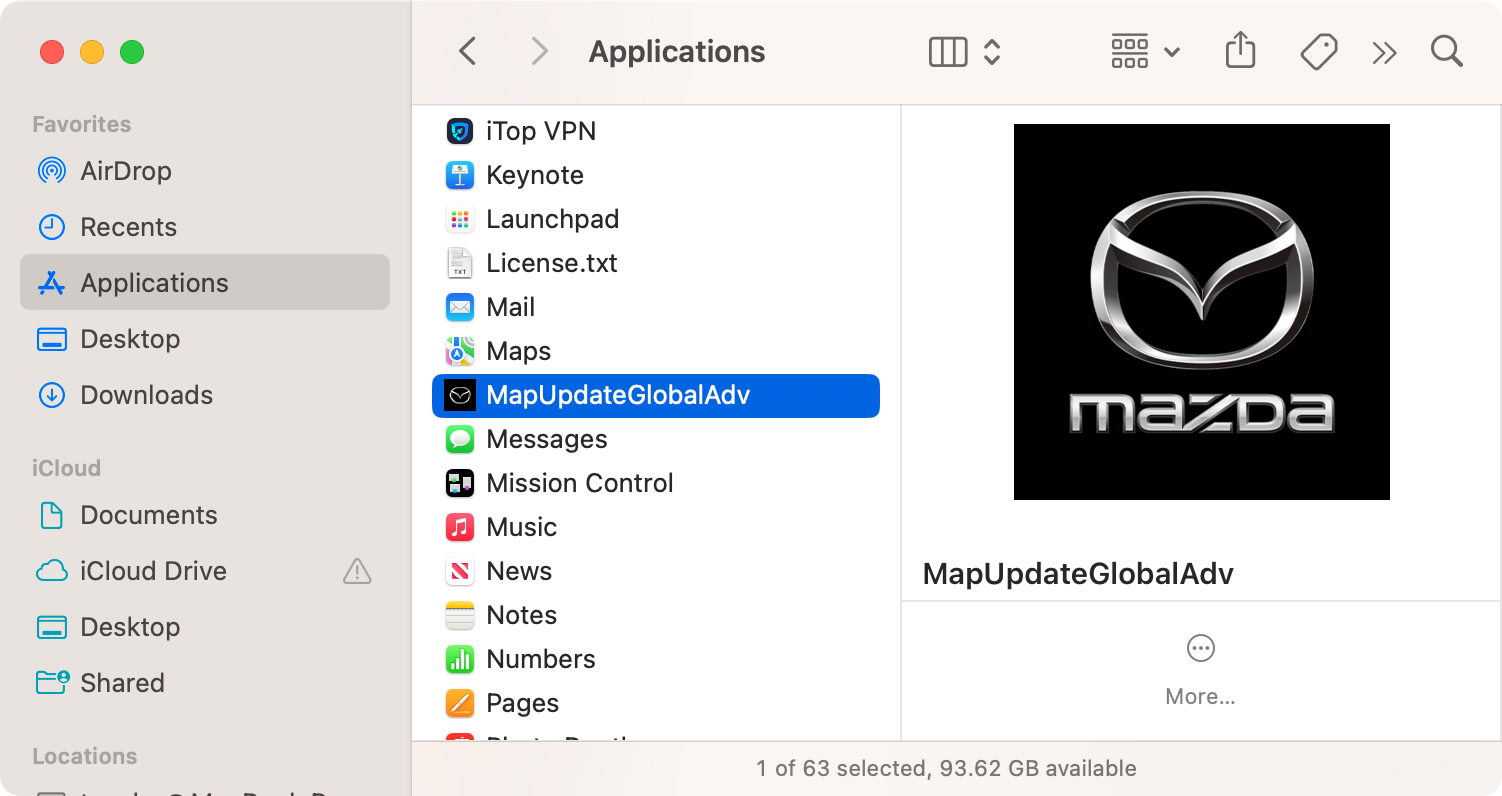Click the status bar selection text
The image size is (1502, 796).
click(946, 769)
